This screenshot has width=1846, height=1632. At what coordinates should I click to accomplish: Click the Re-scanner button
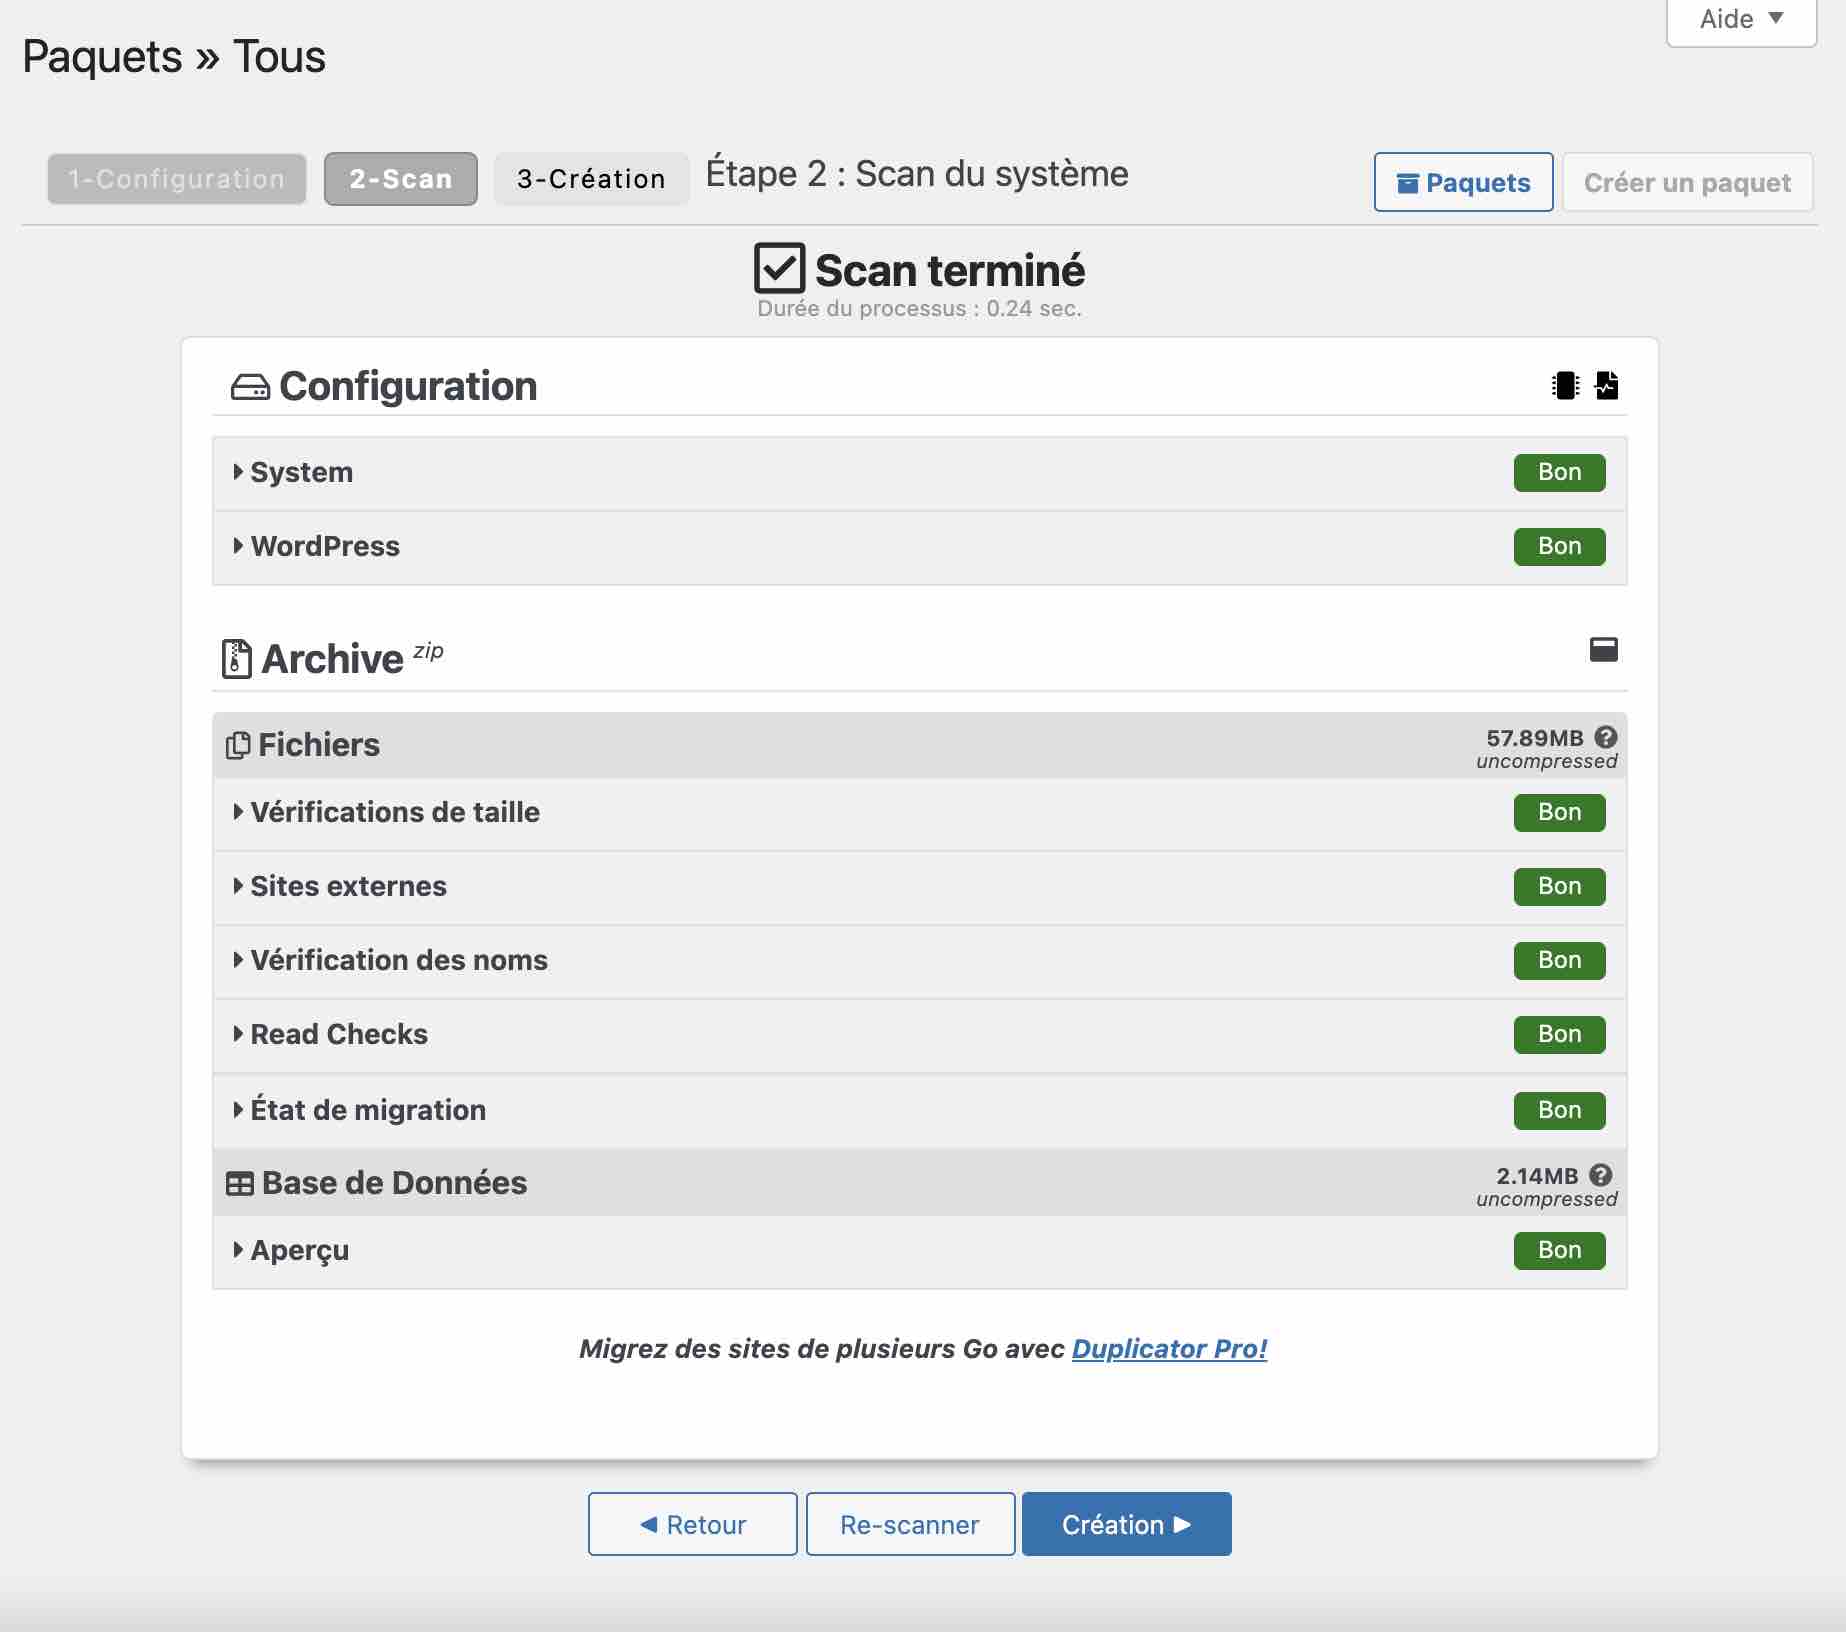click(910, 1524)
